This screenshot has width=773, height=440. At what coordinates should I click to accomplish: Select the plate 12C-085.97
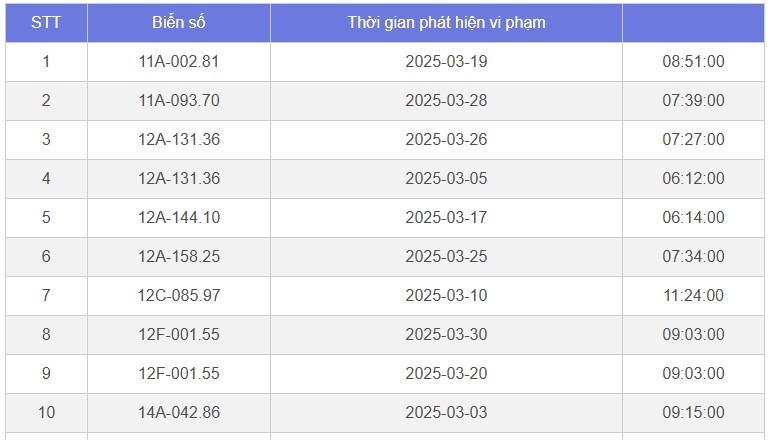(179, 296)
